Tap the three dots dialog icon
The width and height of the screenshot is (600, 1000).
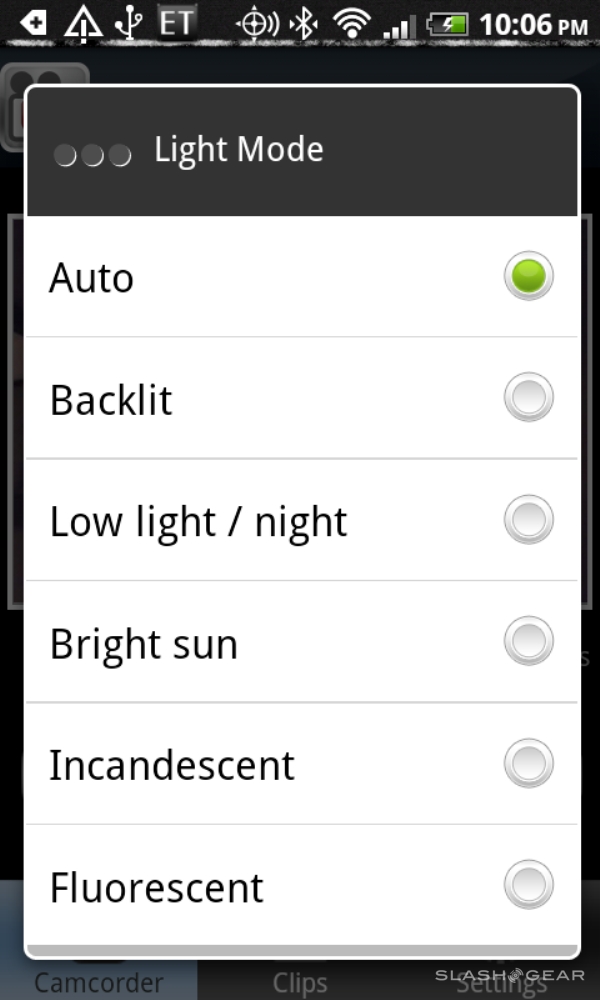coord(93,155)
